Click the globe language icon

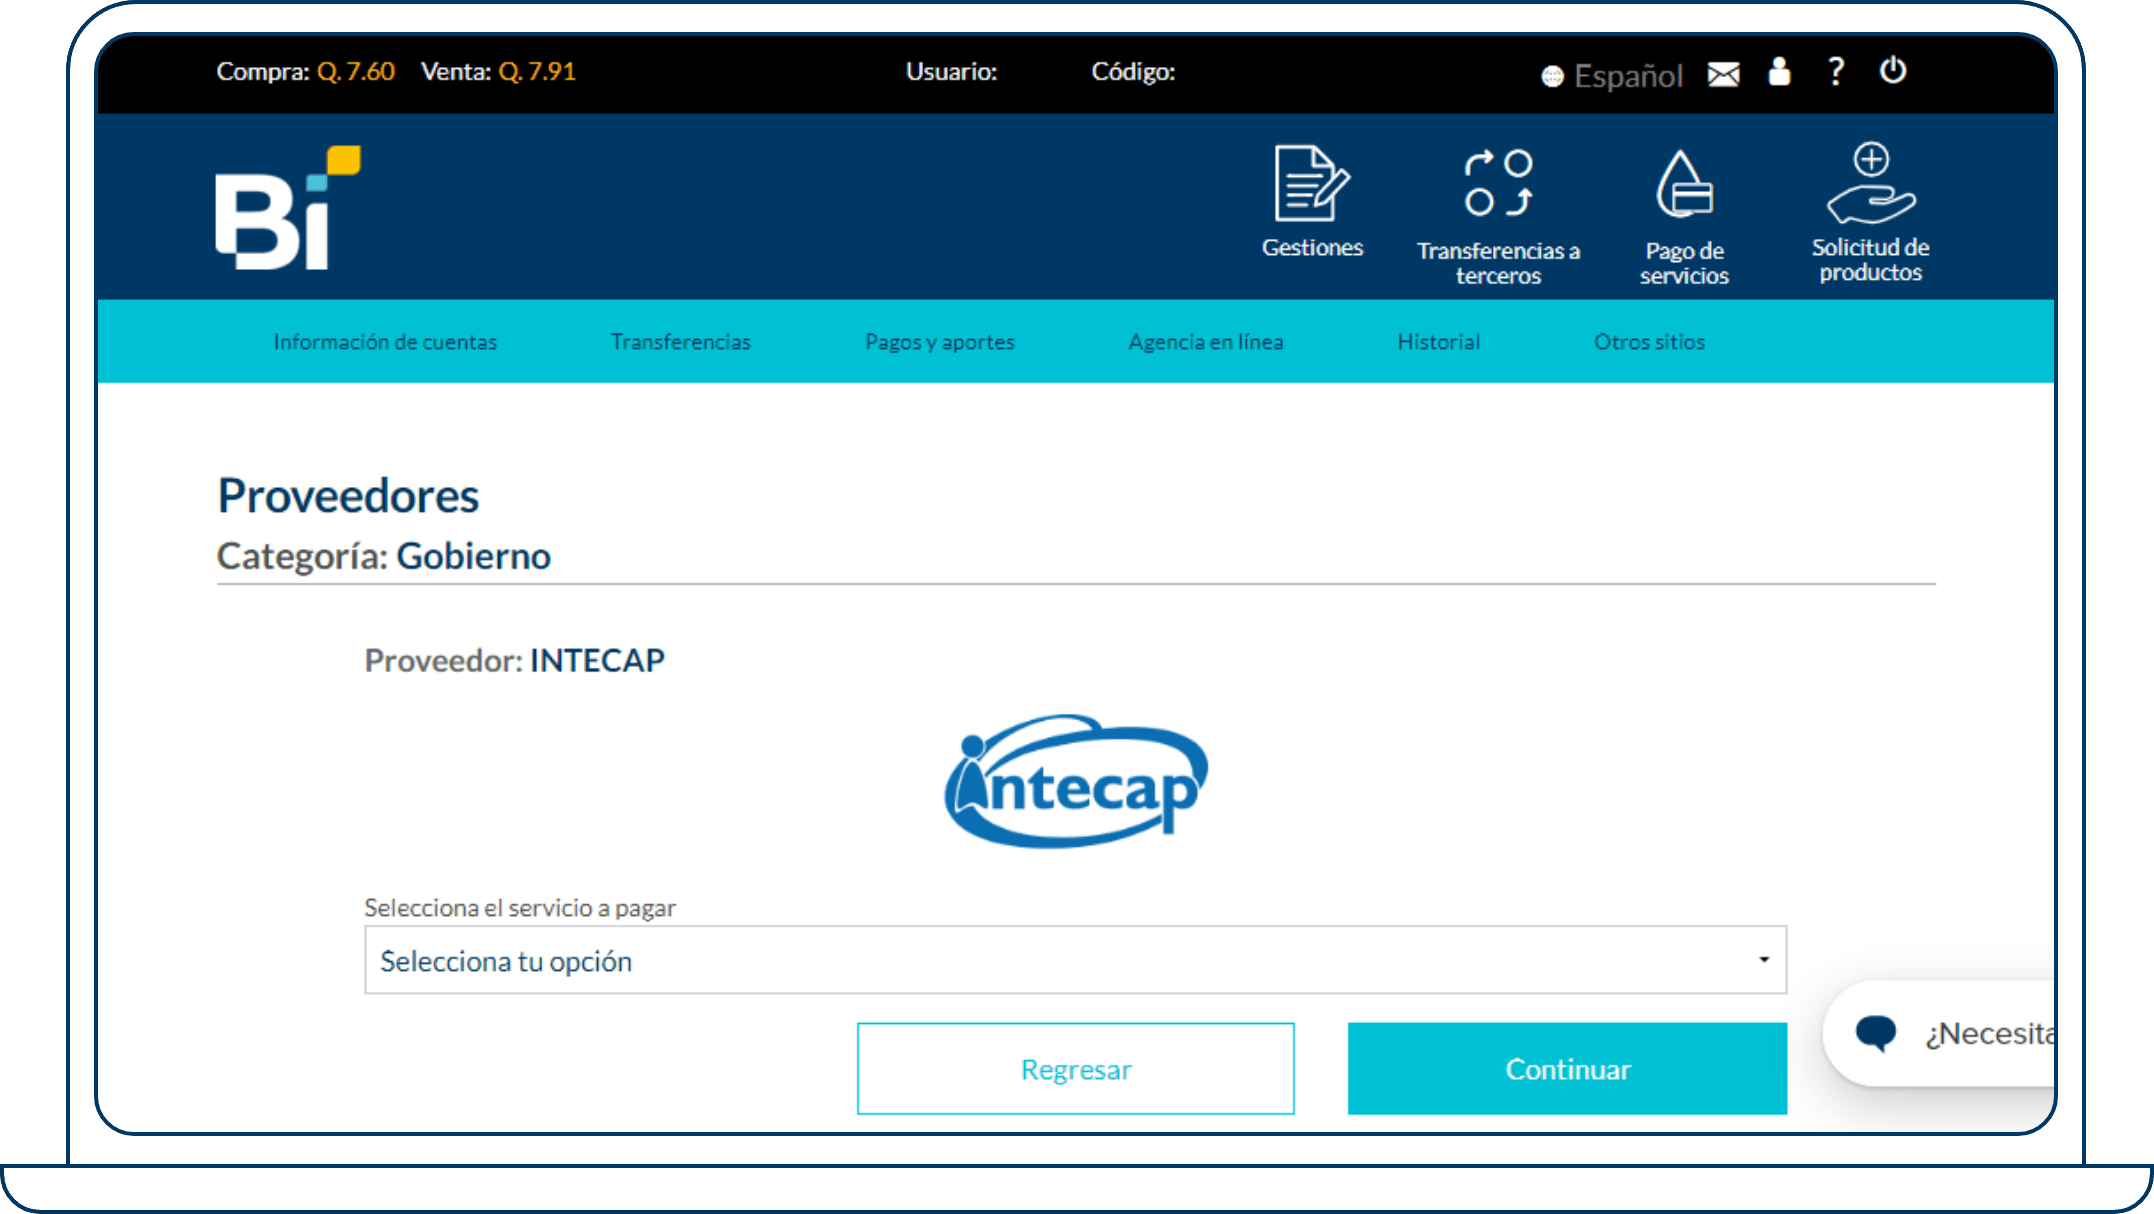tap(1552, 76)
